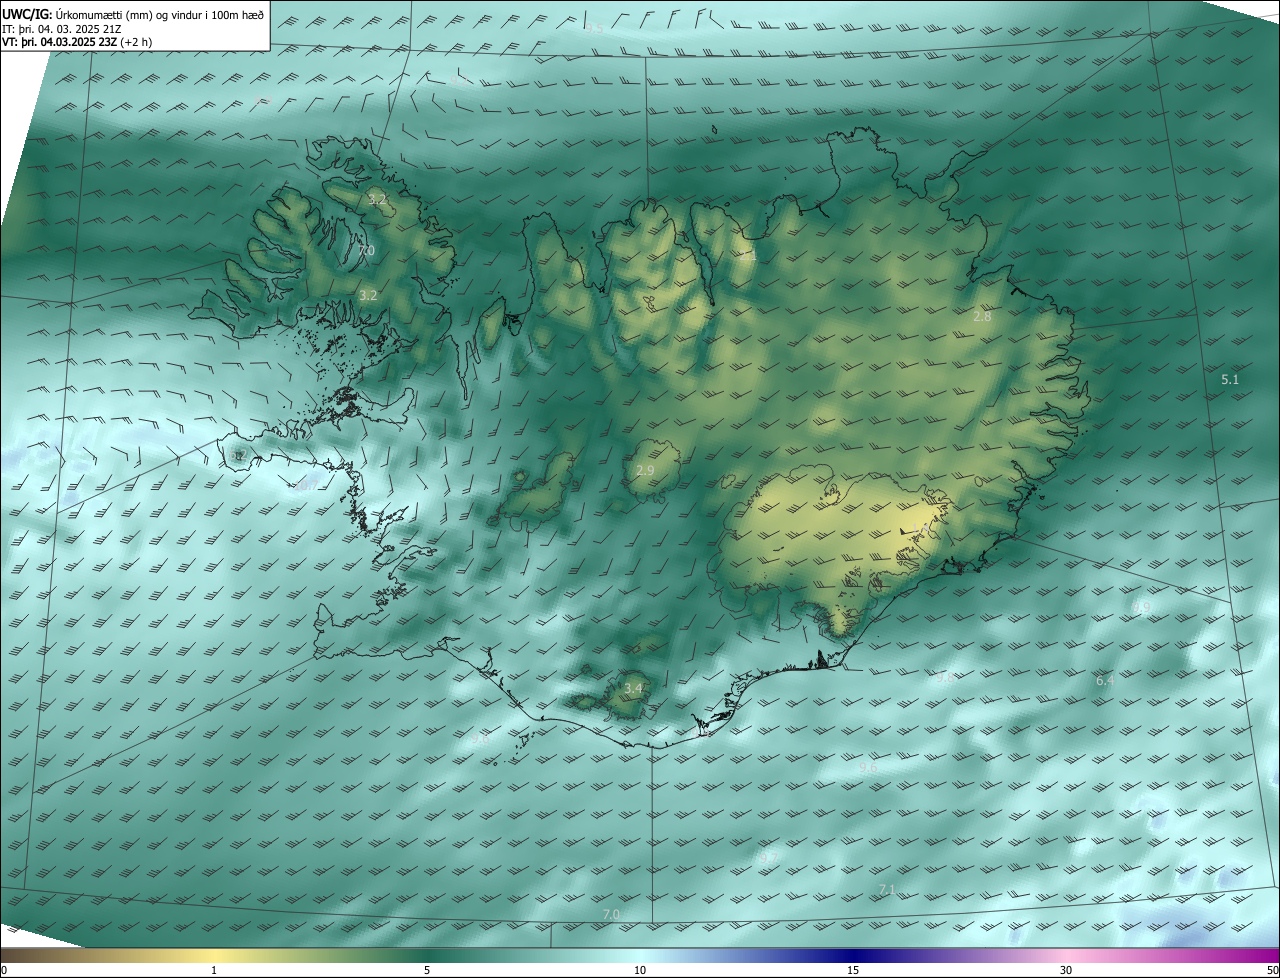Click the 10 tick on the color scale

click(640, 970)
